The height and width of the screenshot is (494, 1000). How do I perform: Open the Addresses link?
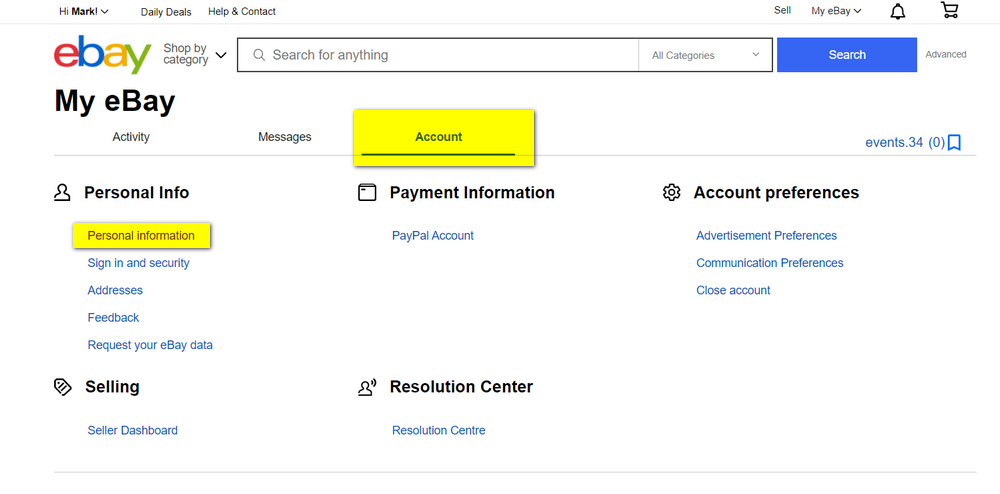[115, 291]
